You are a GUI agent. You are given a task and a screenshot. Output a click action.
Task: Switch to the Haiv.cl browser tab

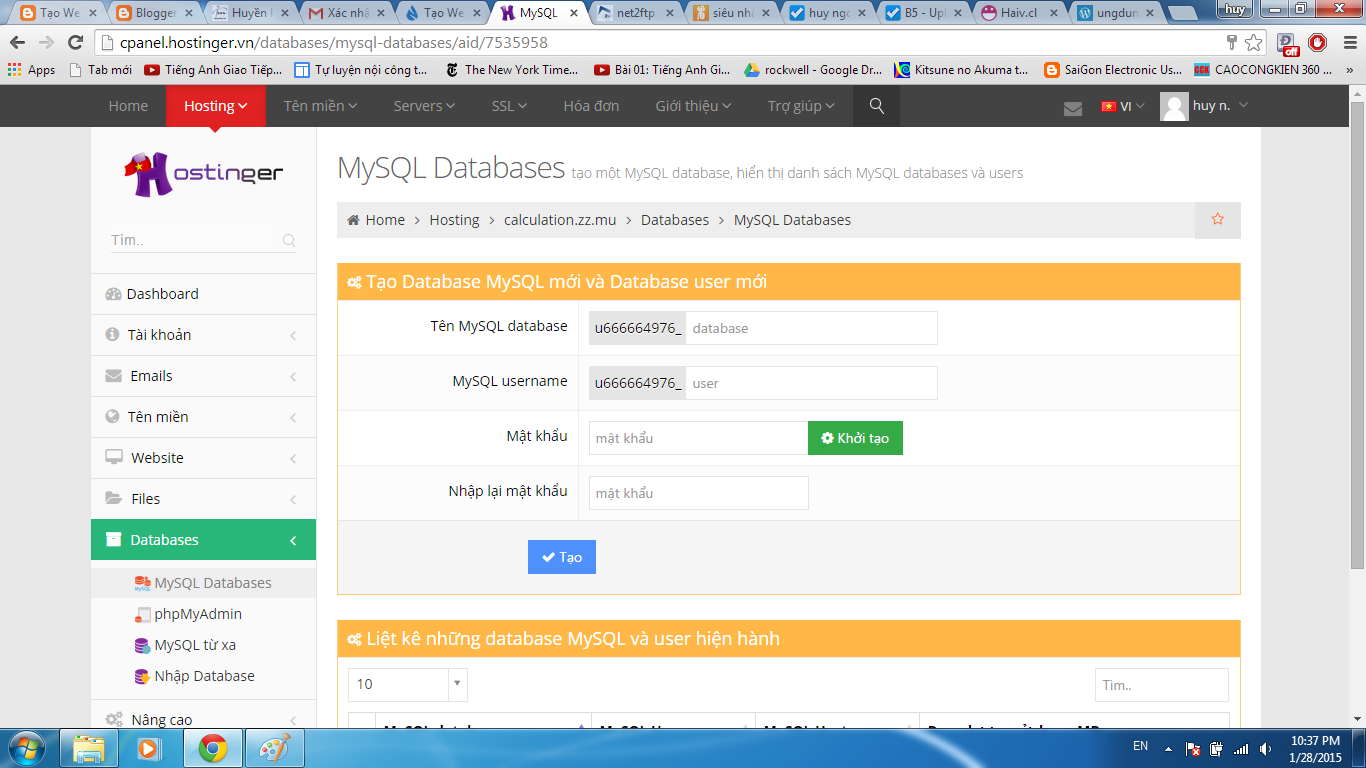tap(1018, 13)
